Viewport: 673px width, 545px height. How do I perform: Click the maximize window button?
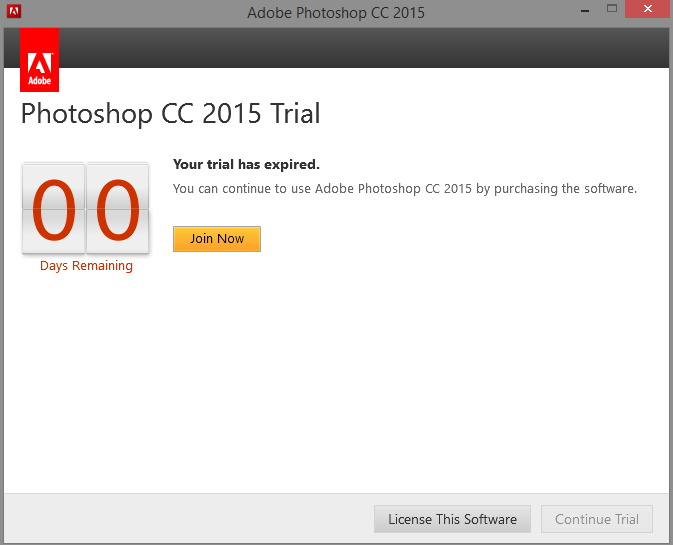[x=612, y=8]
